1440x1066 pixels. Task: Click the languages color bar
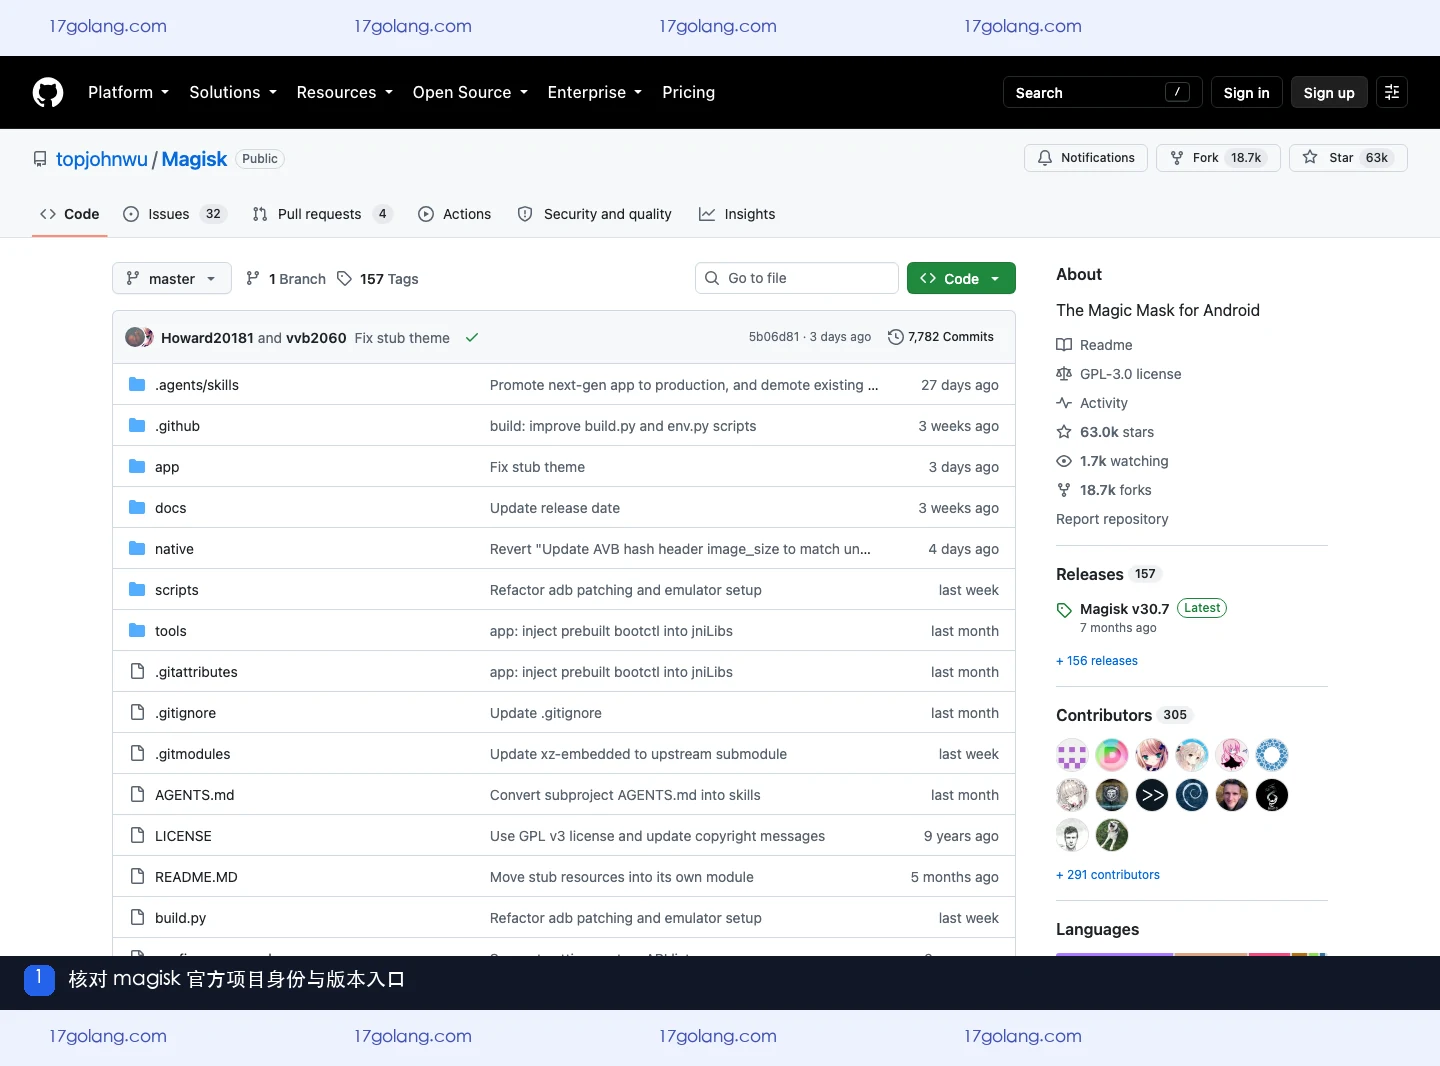(x=1191, y=954)
